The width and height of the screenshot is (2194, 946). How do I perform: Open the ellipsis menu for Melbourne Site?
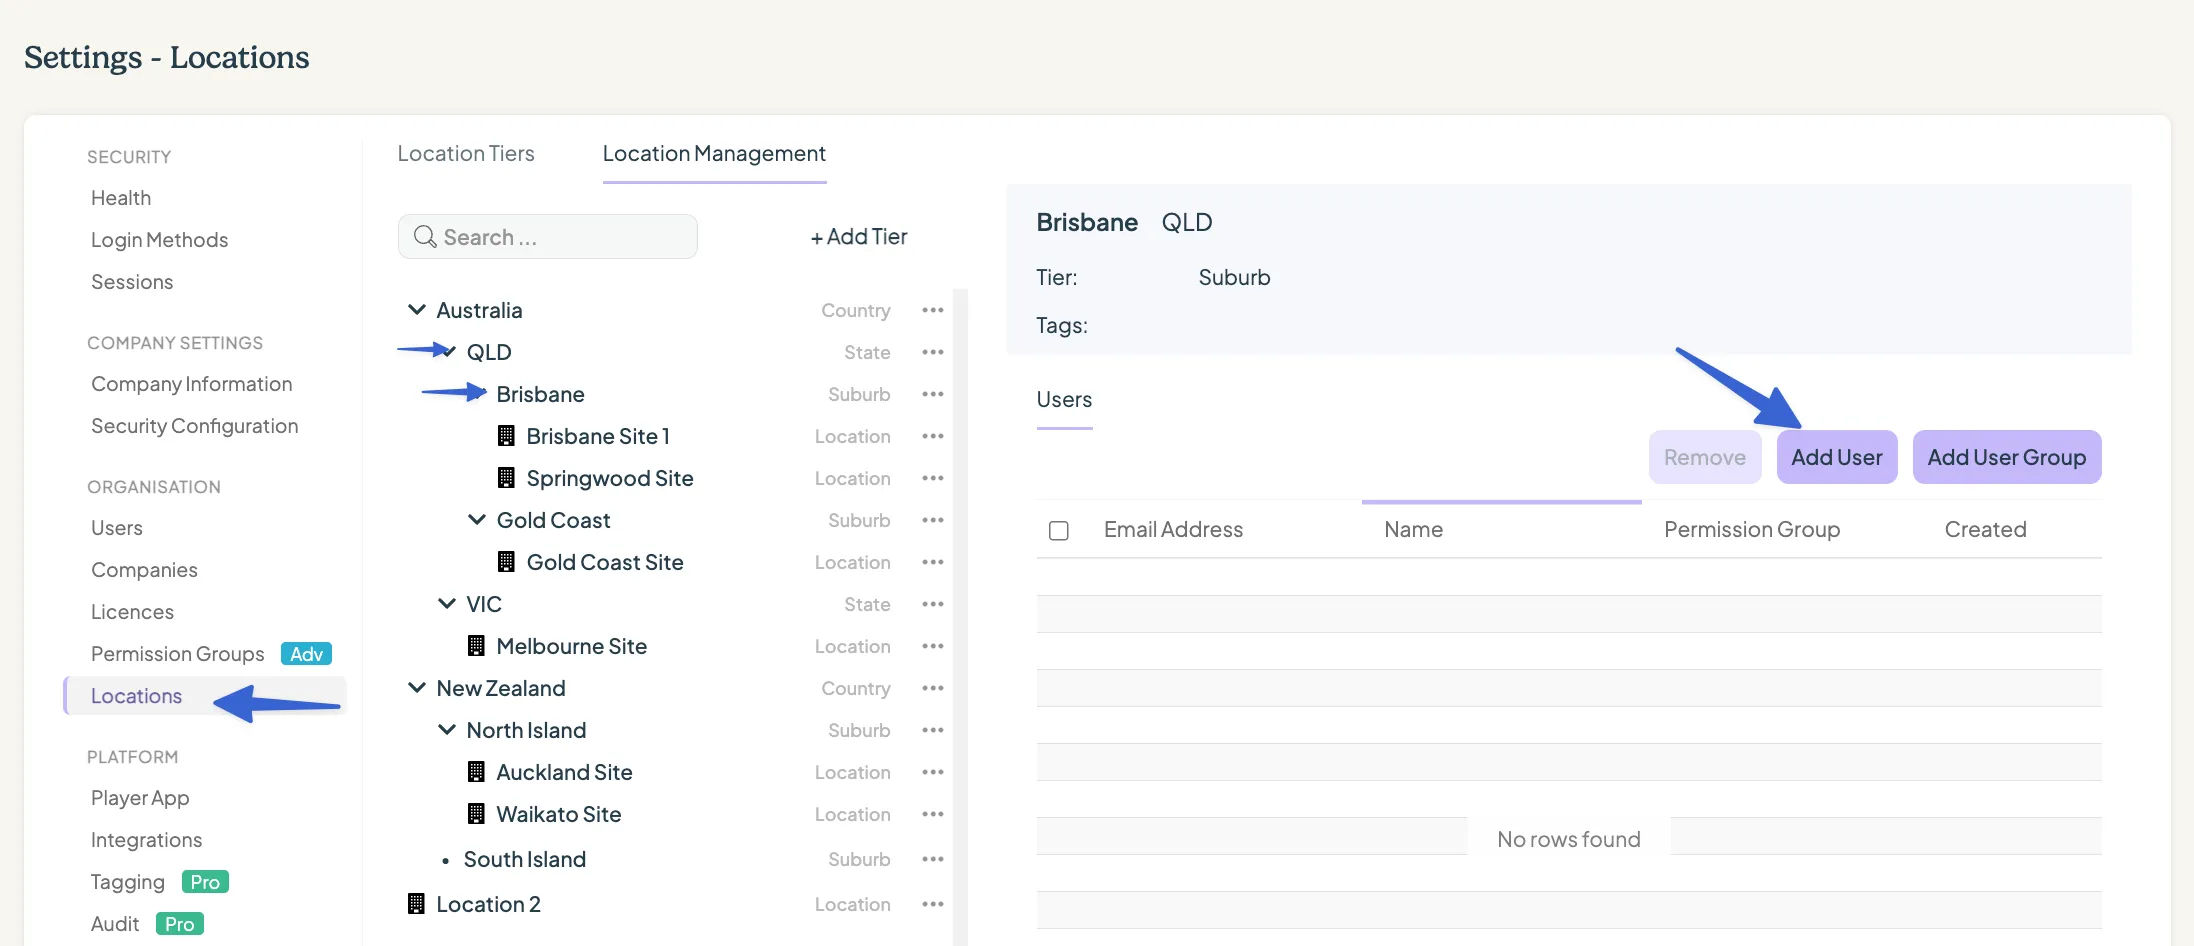click(x=933, y=646)
